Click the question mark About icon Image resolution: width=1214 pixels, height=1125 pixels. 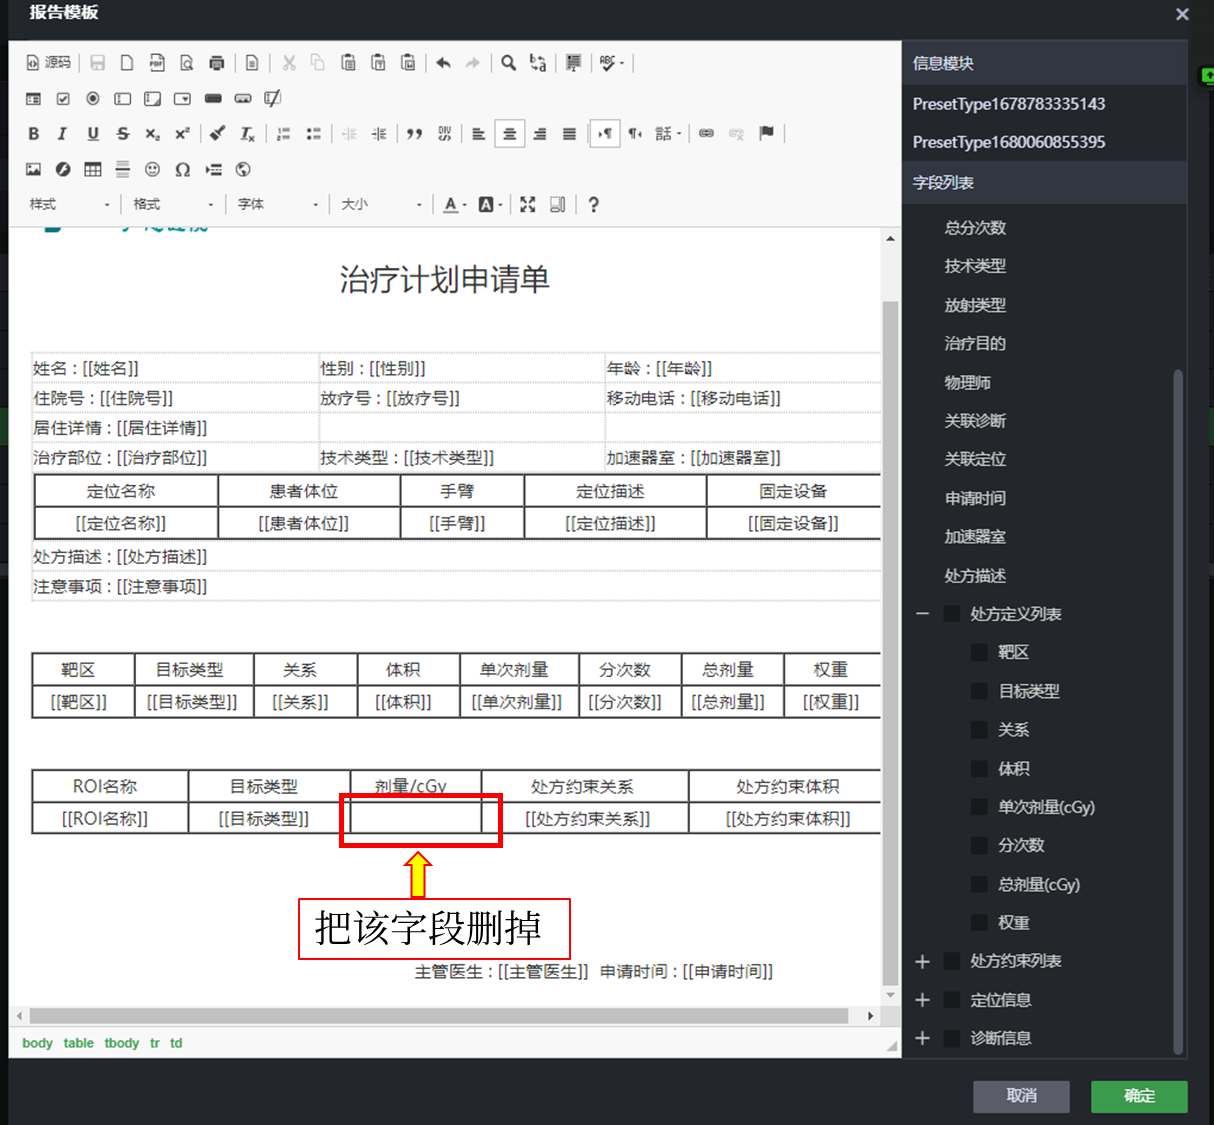593,204
